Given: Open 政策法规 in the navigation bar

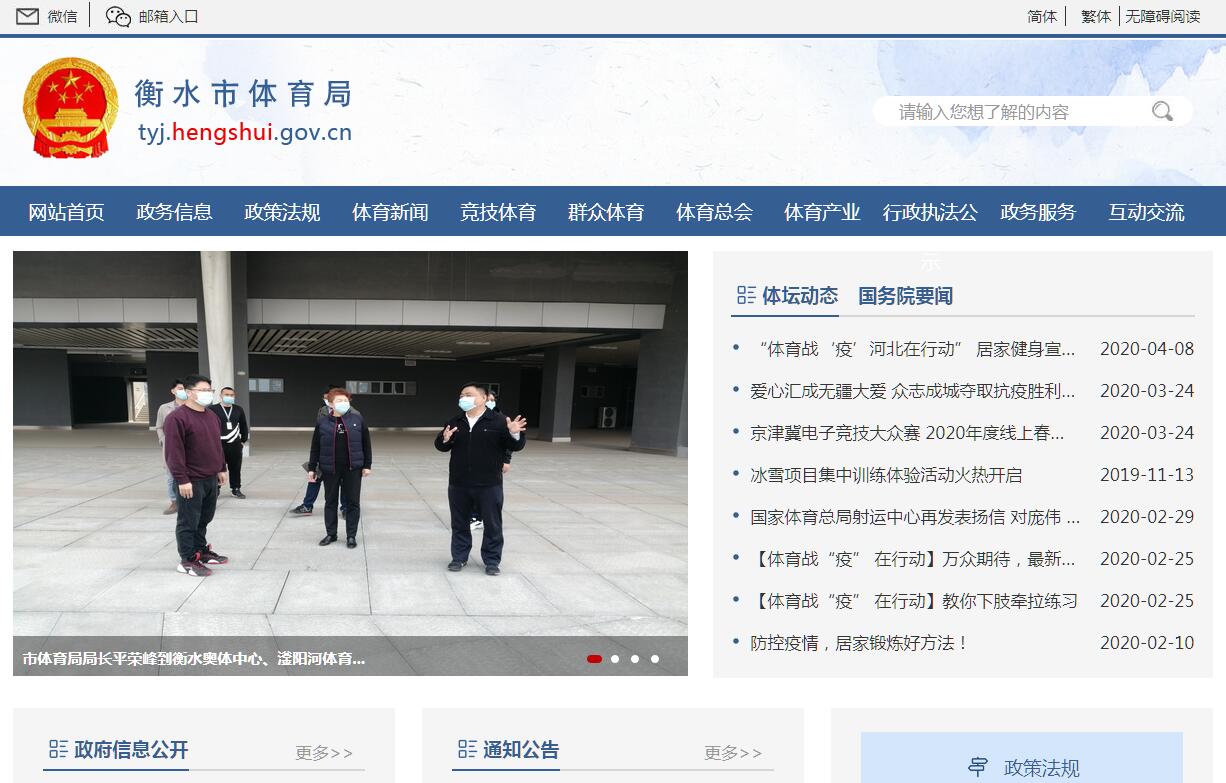Looking at the screenshot, I should (x=282, y=212).
